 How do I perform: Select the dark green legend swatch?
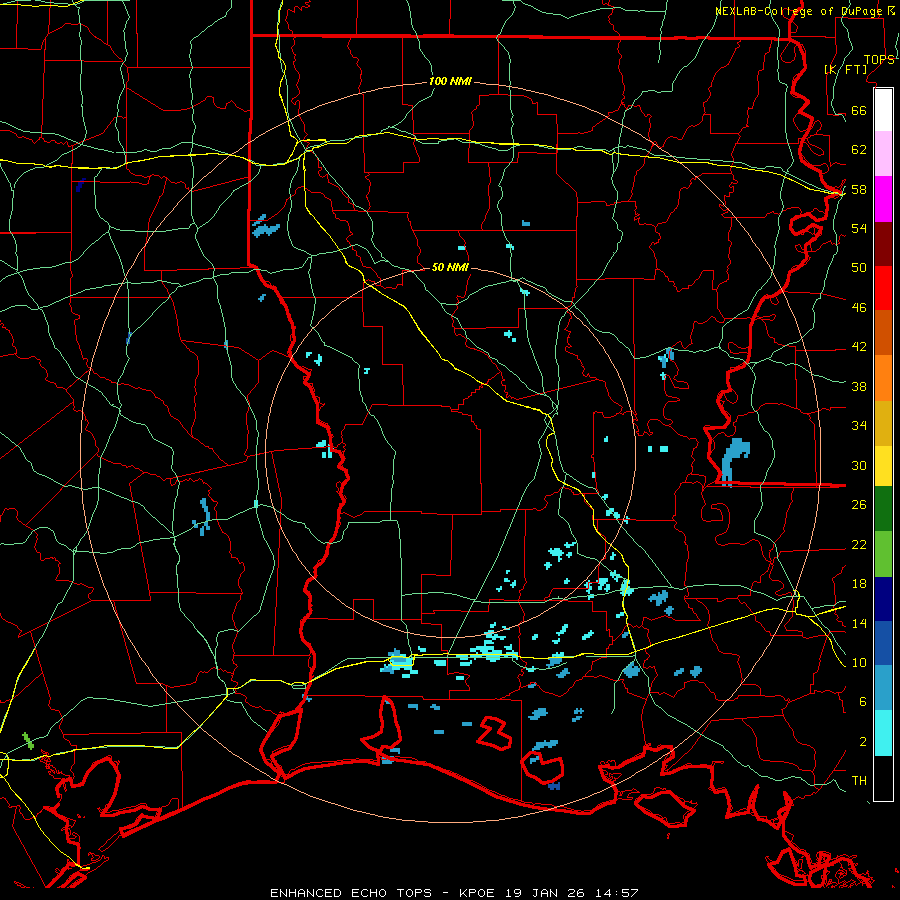point(883,508)
